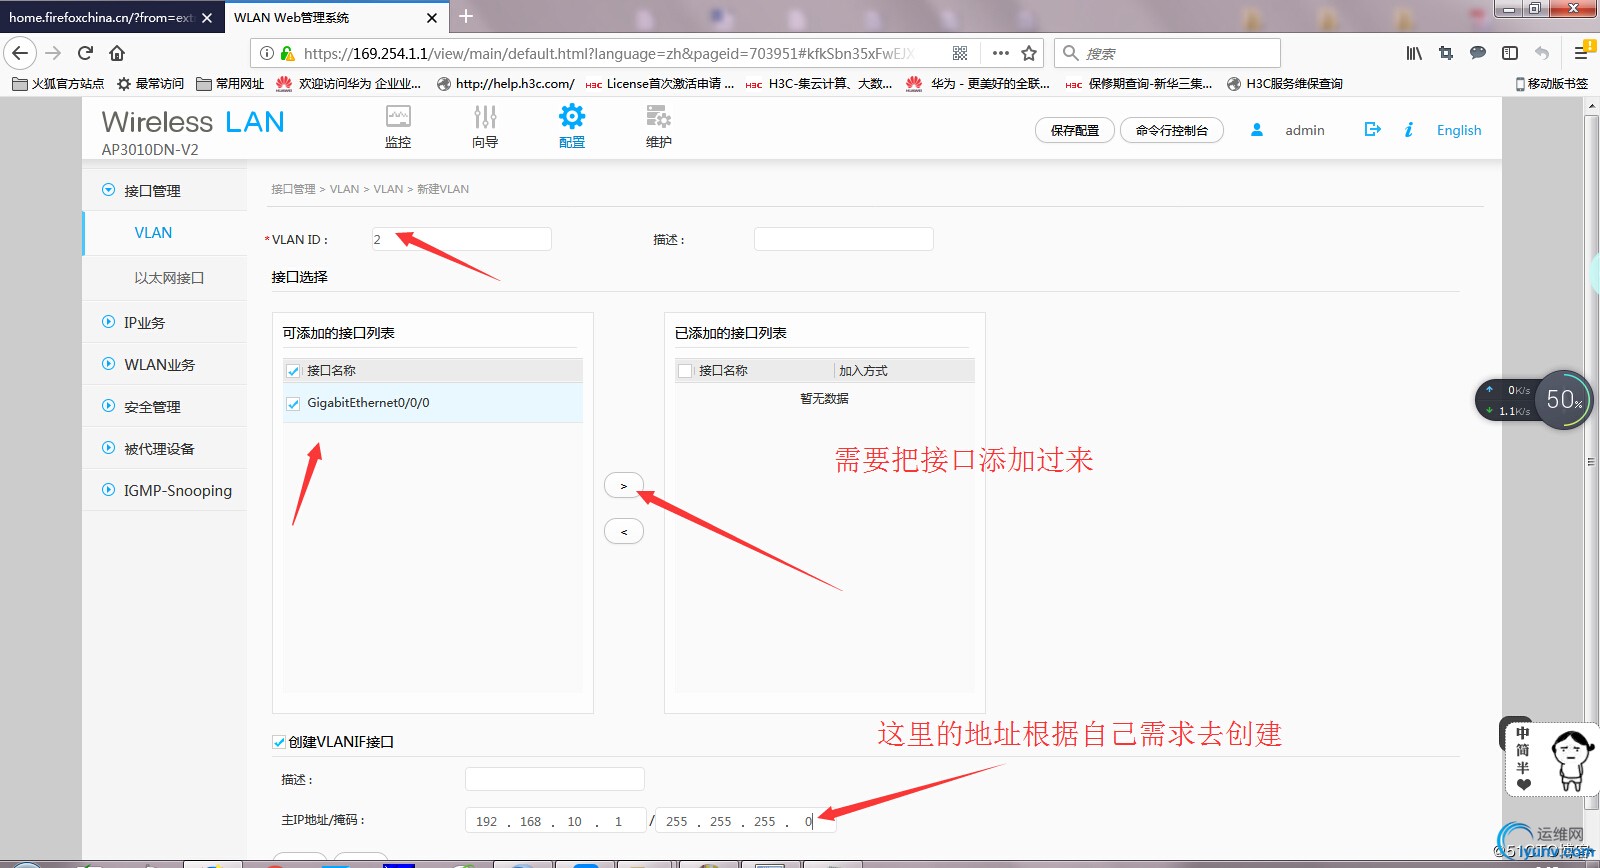Open Firefox library icon
Screen dimensions: 1600x868
(1414, 53)
